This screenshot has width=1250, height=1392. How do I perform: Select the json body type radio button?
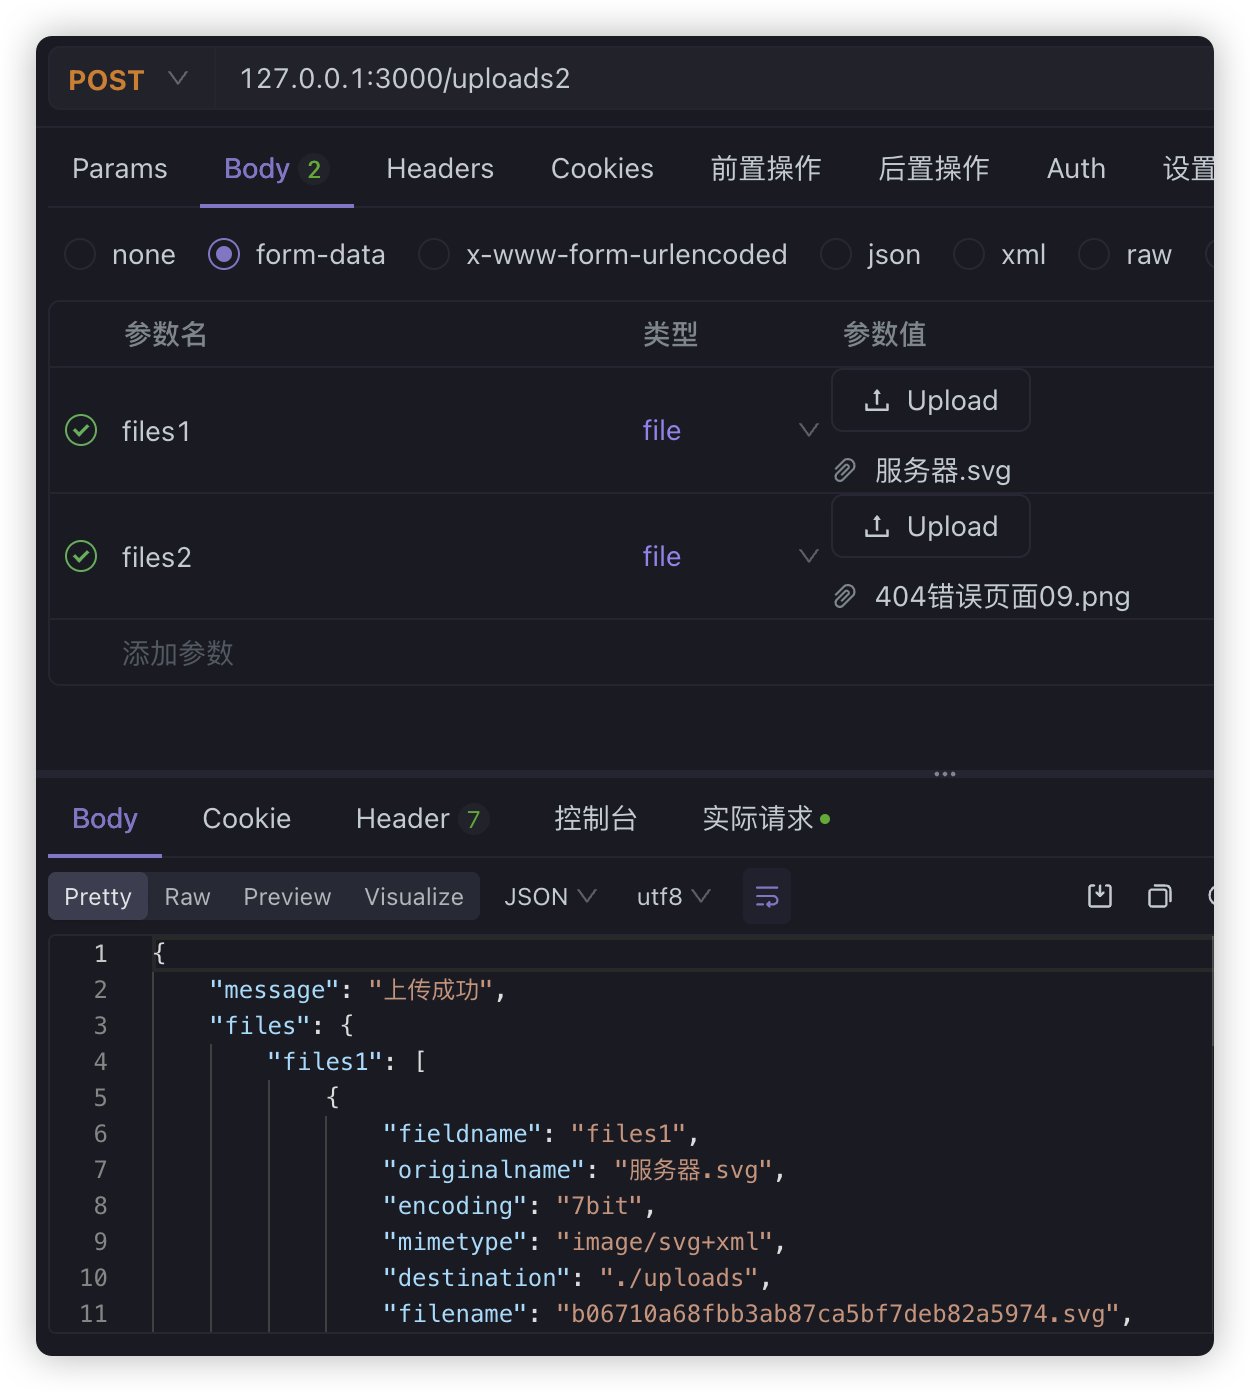click(x=836, y=255)
